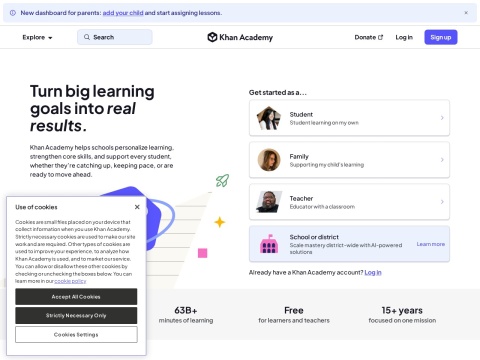
Task: Choose the Family card
Action: pos(349,160)
